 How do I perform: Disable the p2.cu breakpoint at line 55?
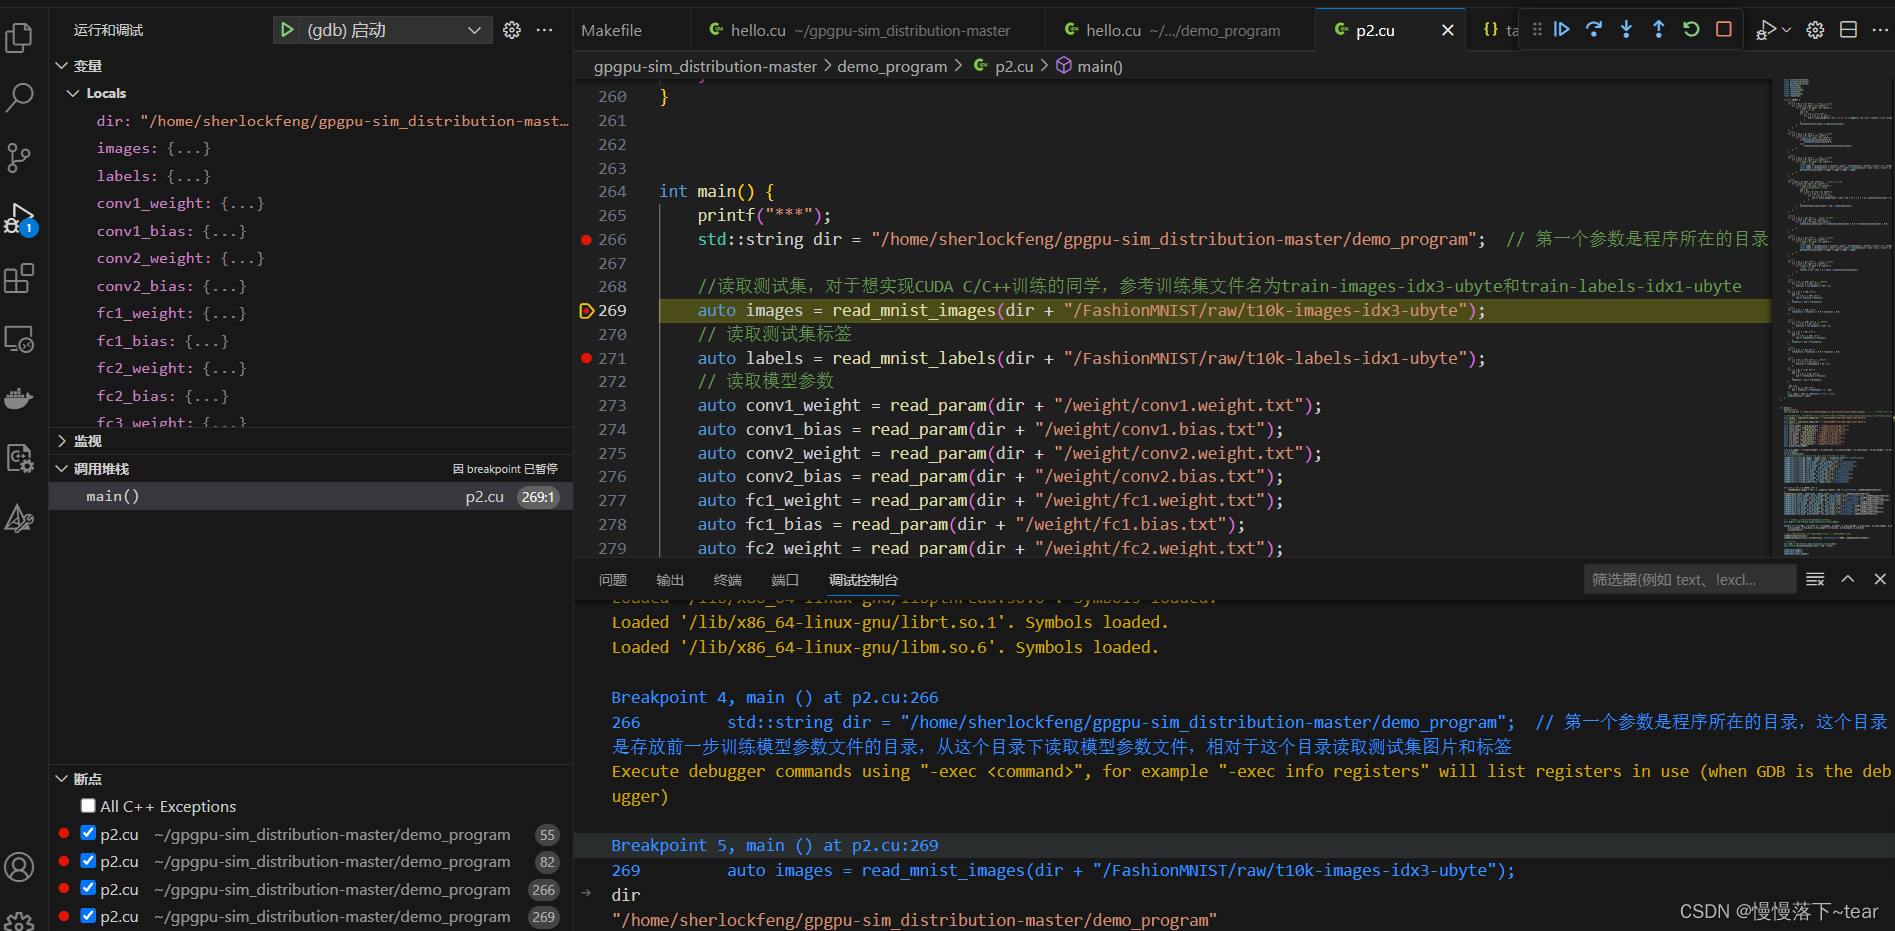88,834
